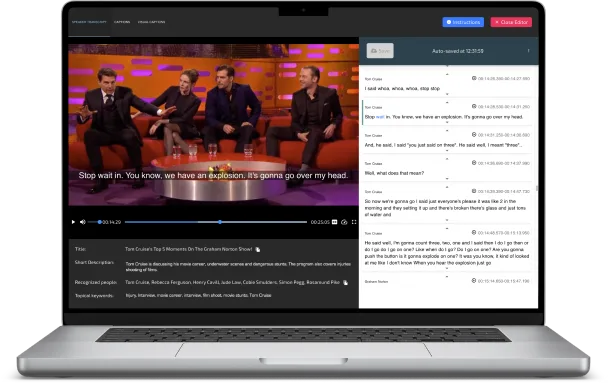Edit segment starting 'And, he said, I said'
The height and width of the screenshot is (383, 609).
[x=443, y=145]
